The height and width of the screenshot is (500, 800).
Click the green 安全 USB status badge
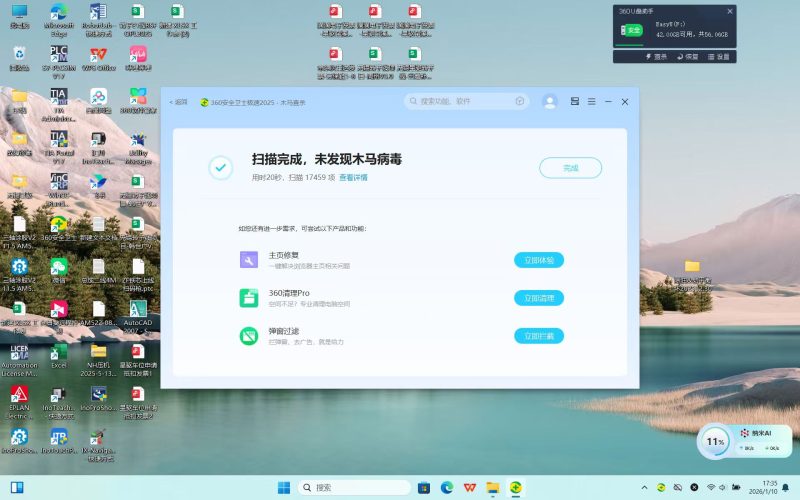click(x=632, y=31)
